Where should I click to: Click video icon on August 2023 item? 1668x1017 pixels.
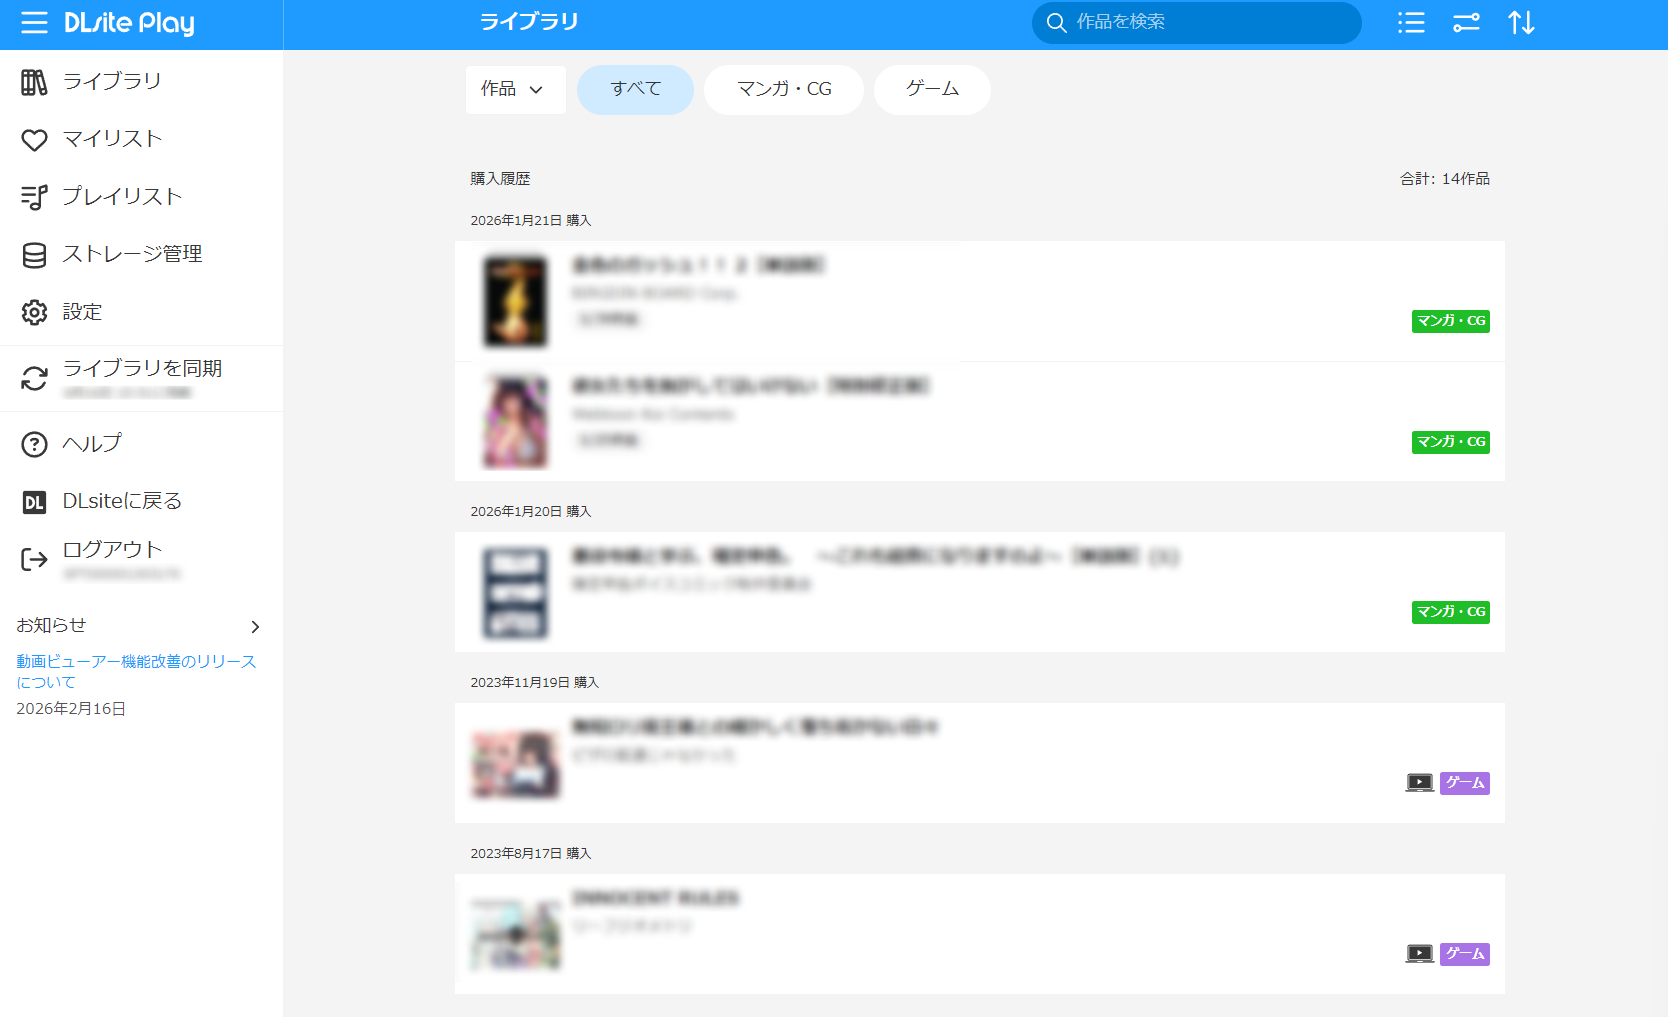1419,954
